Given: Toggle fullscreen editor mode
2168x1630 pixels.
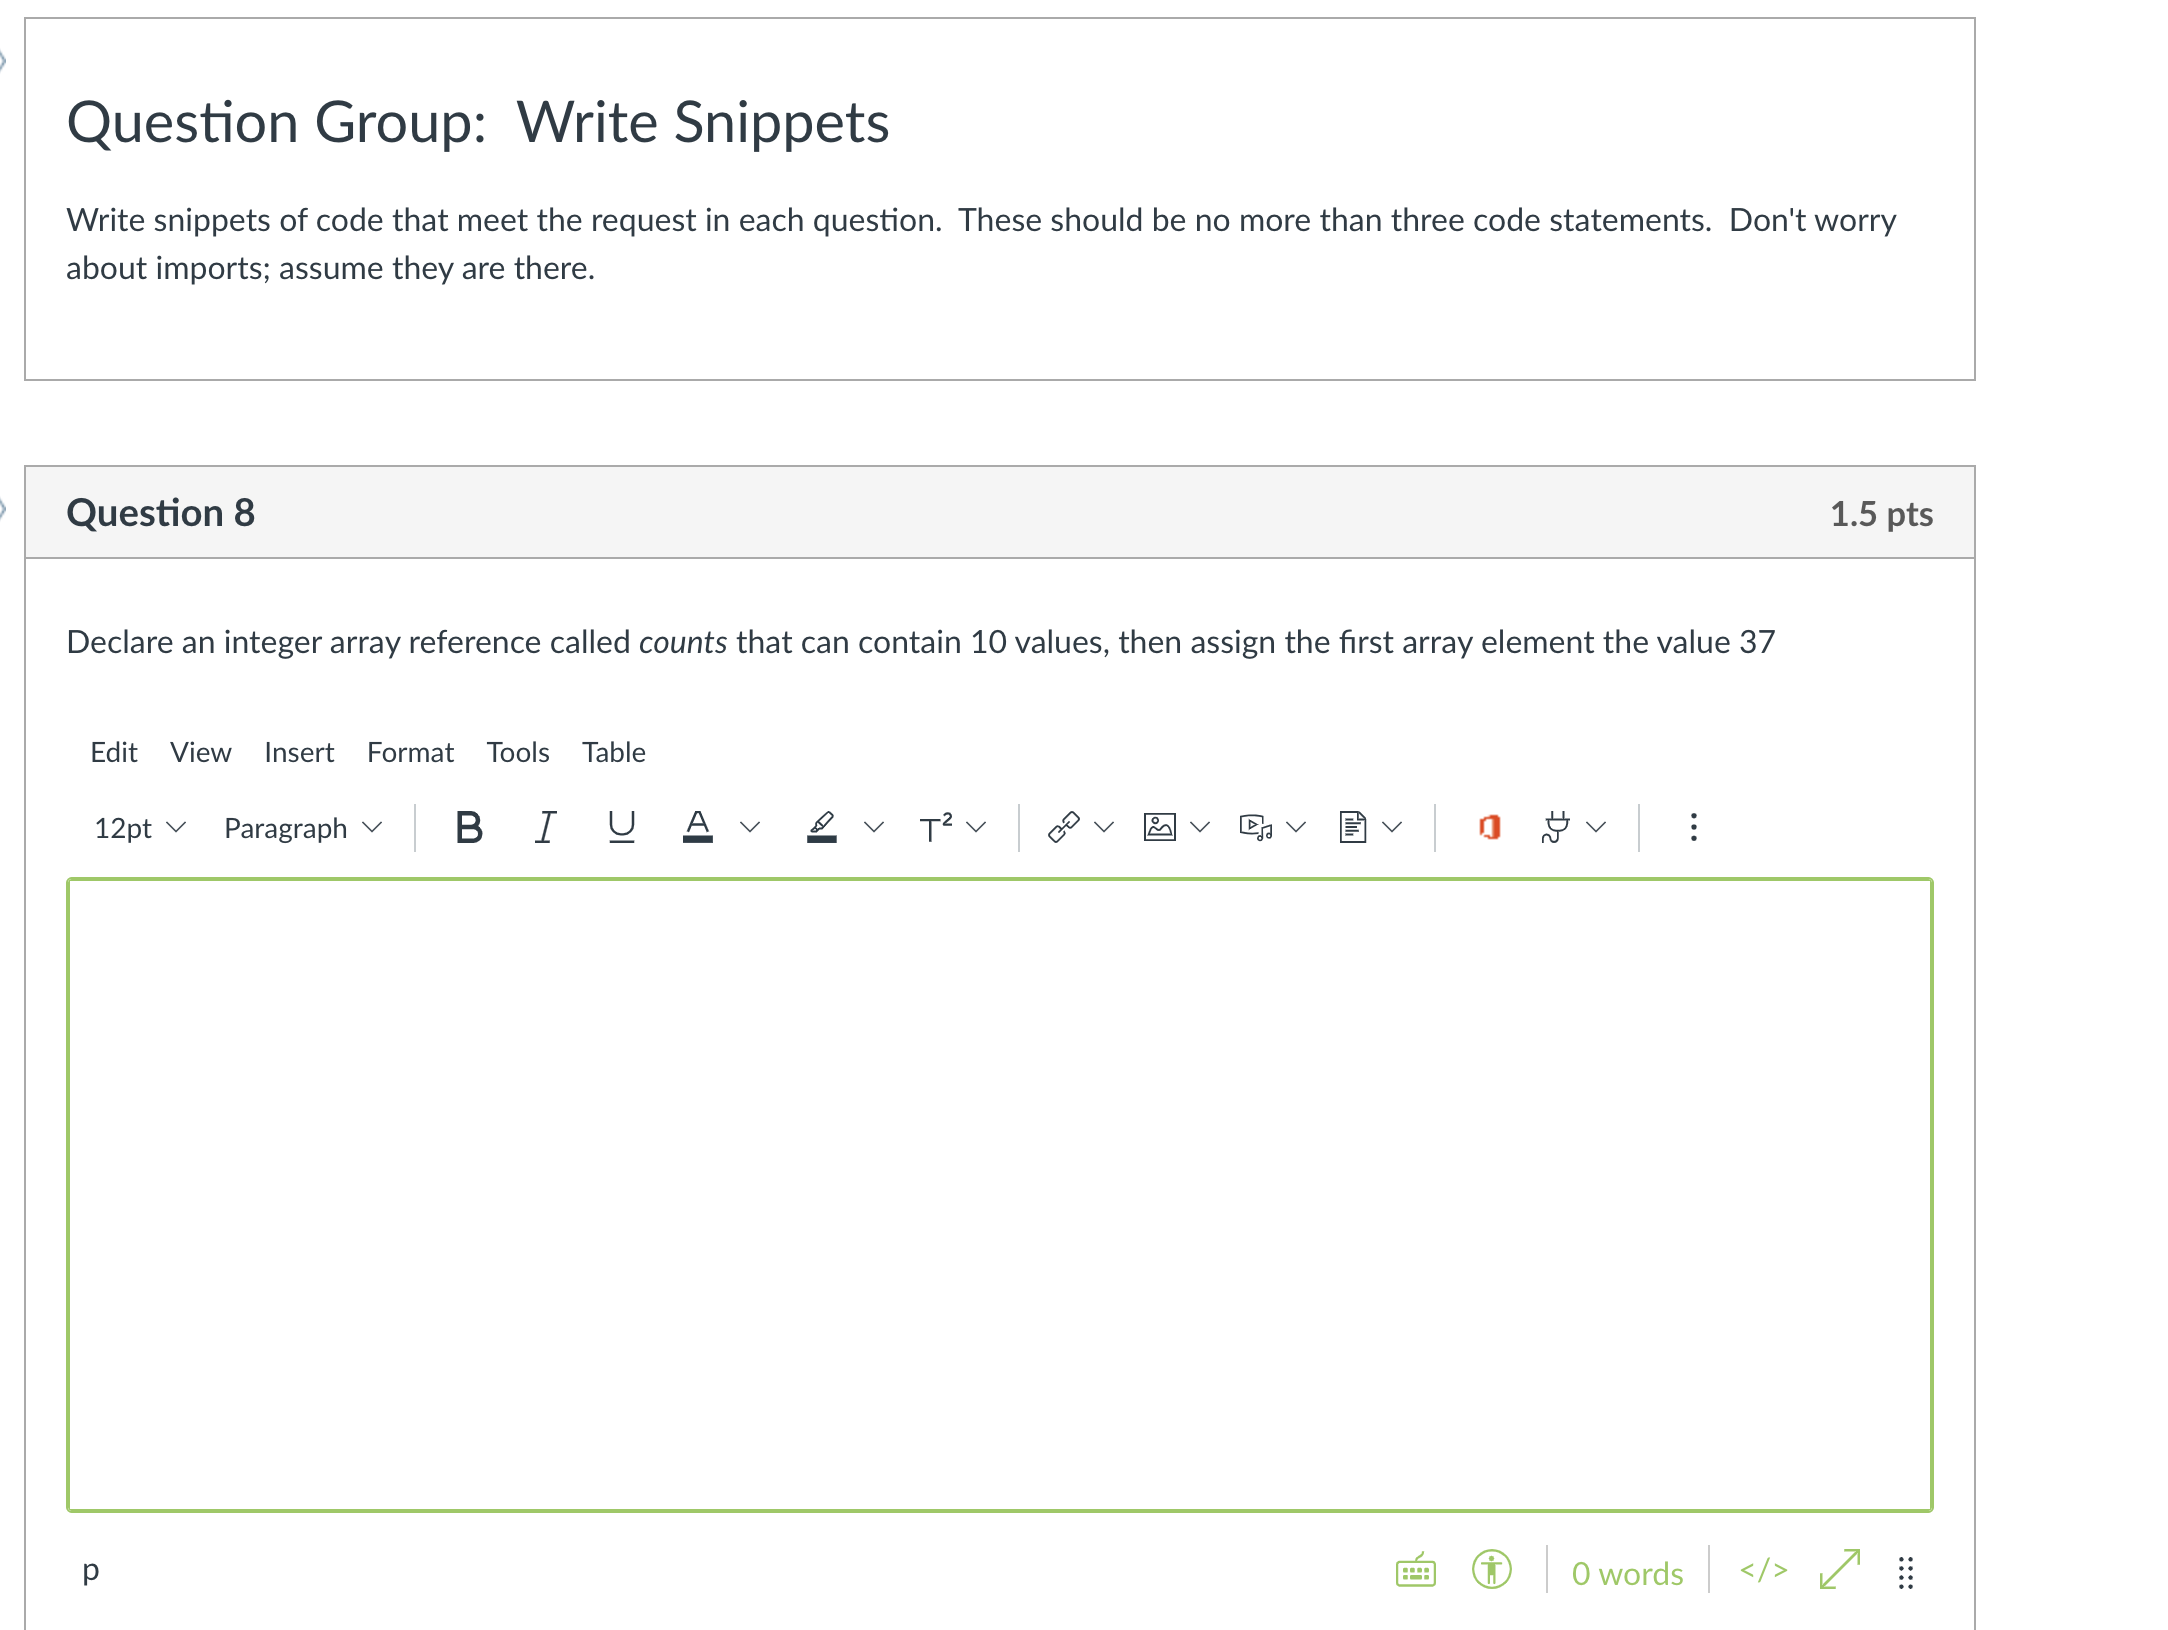Looking at the screenshot, I should tap(1839, 1571).
